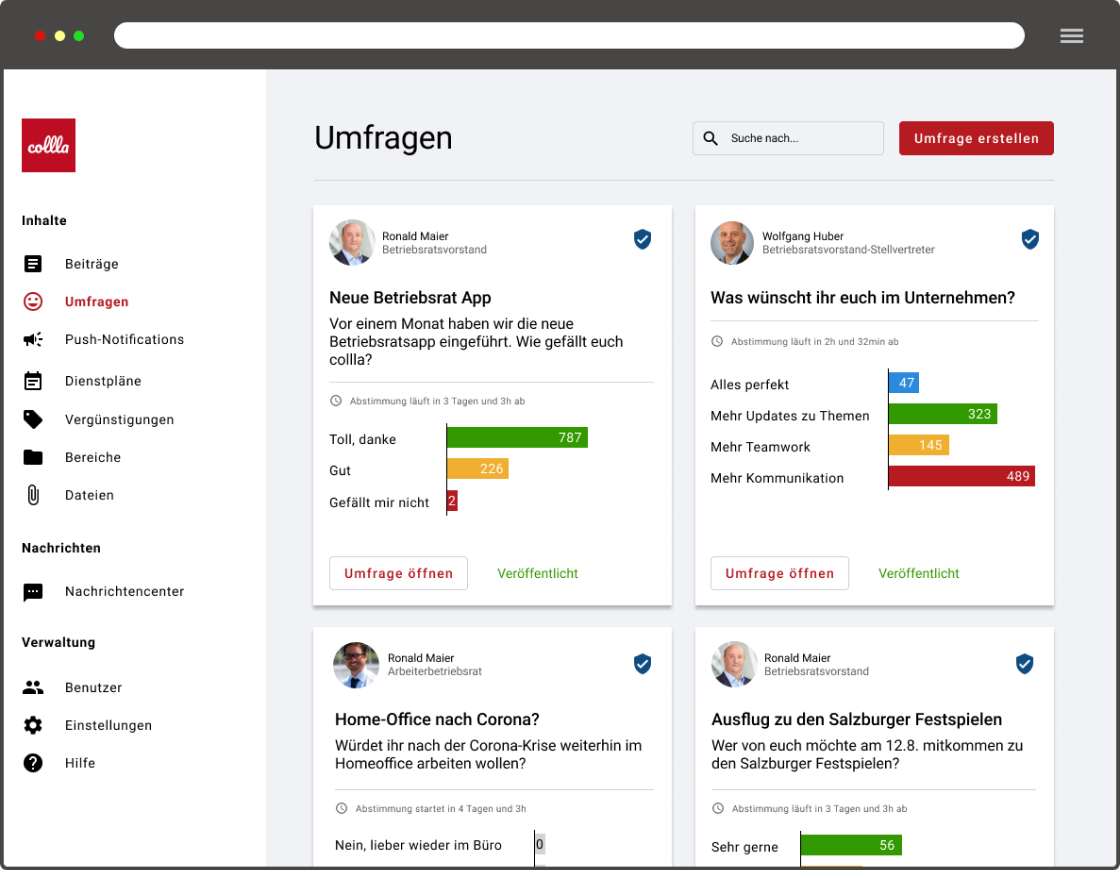This screenshot has width=1120, height=870.
Task: Click the Einstellungen gear icon
Action: [x=33, y=726]
